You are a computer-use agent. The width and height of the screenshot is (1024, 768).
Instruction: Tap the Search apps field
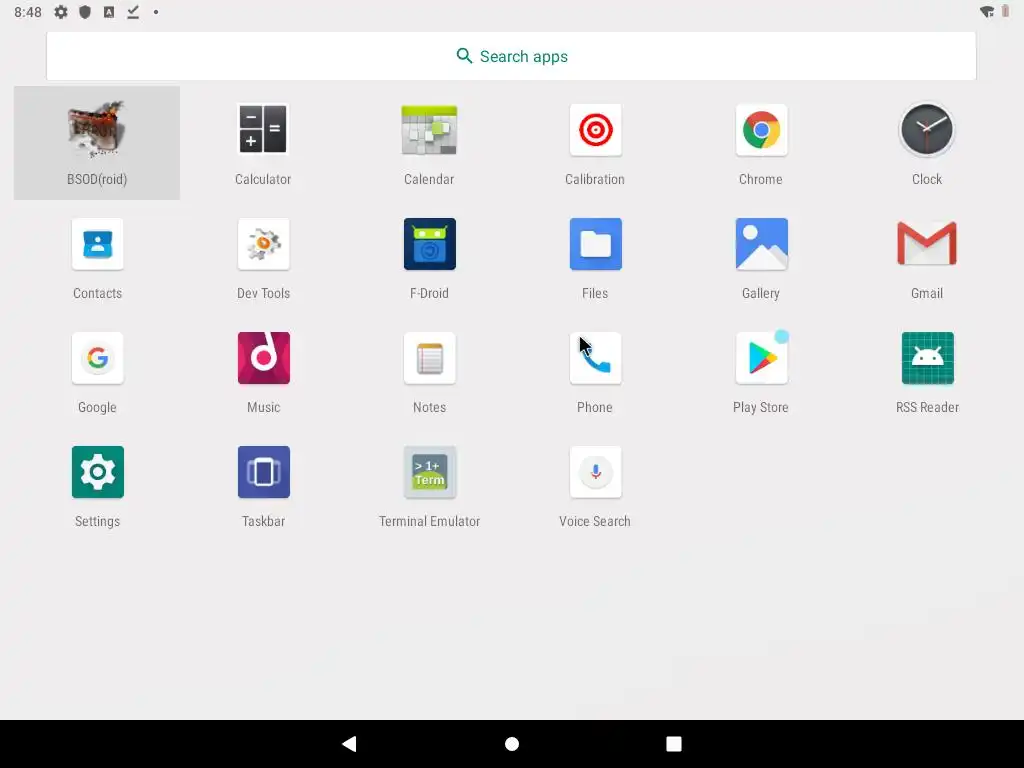[x=511, y=56]
